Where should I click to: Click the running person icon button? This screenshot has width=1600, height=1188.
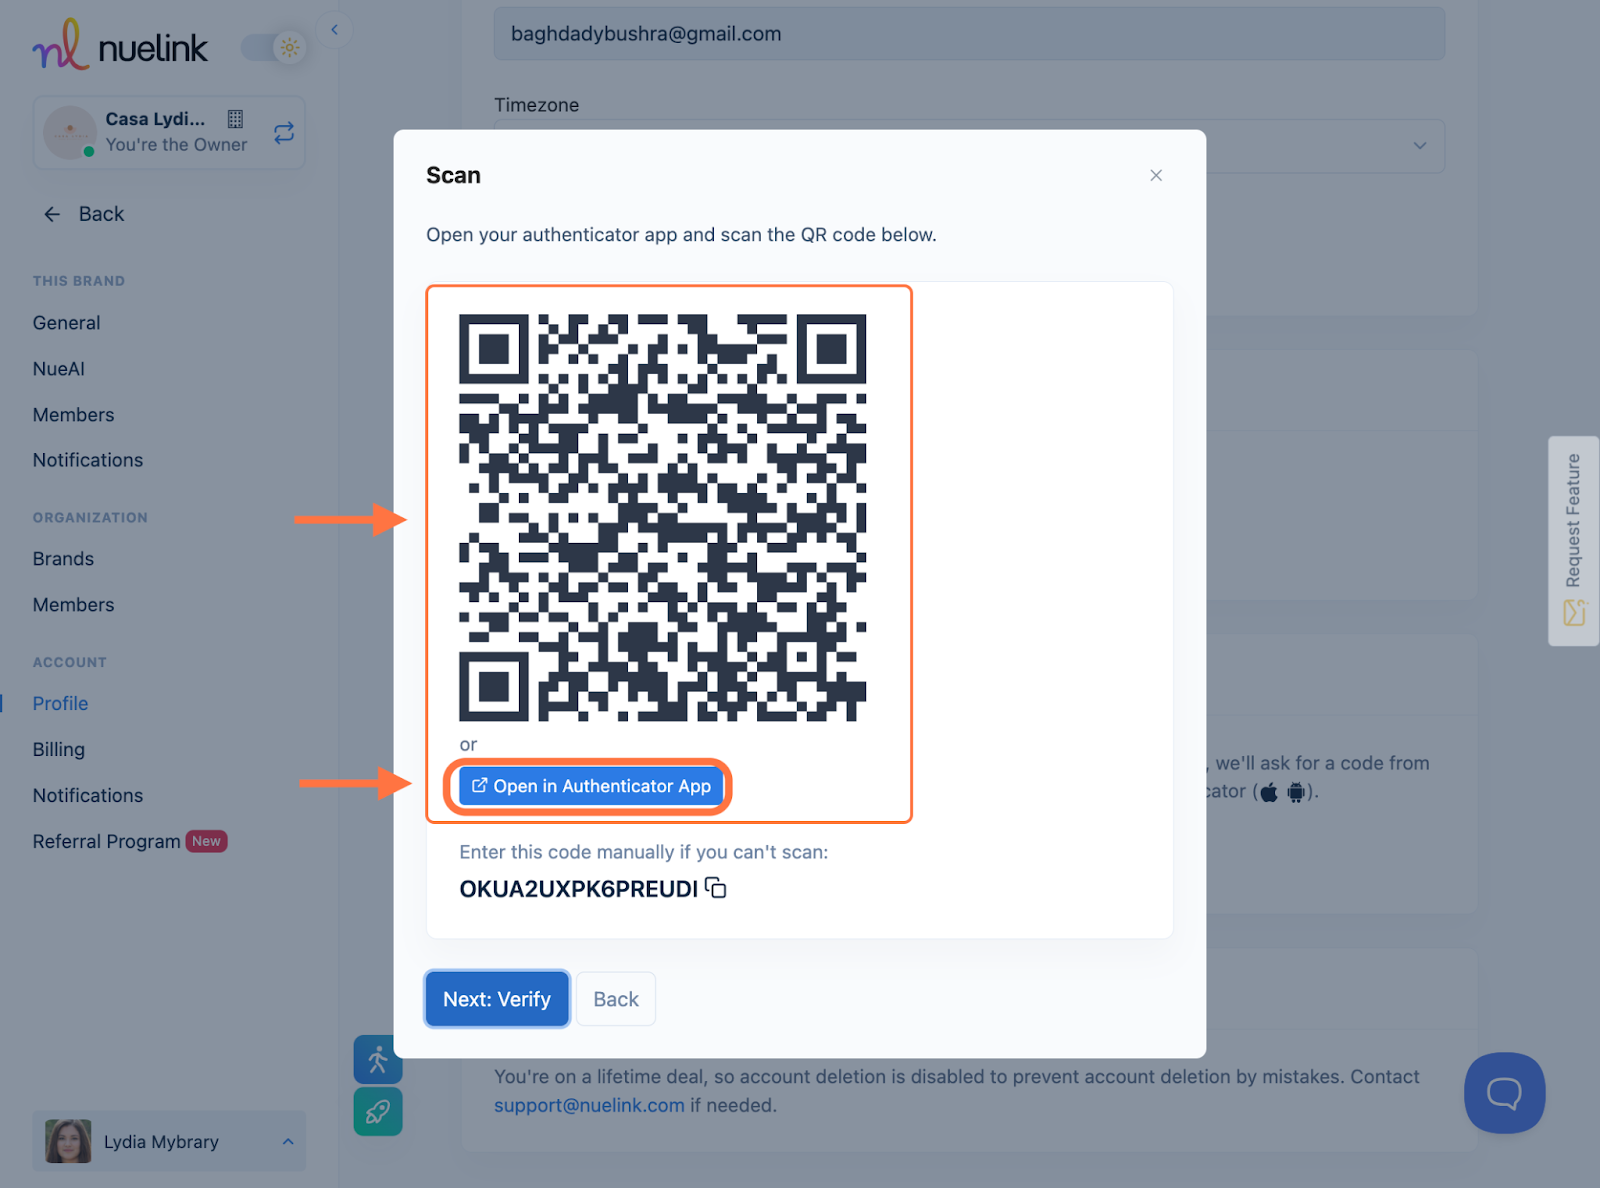(378, 1059)
